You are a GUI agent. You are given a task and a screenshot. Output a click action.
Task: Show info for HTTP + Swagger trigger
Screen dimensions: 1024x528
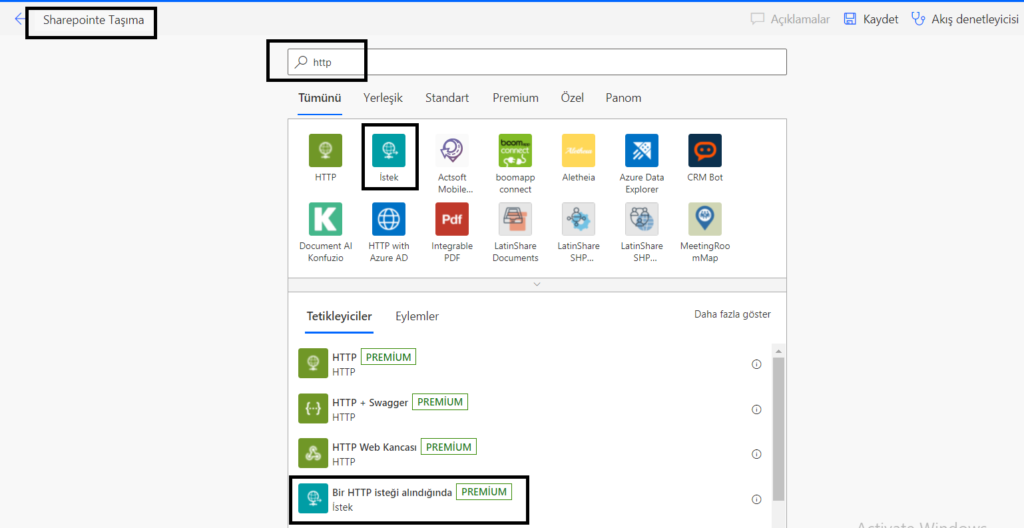pyautogui.click(x=757, y=410)
